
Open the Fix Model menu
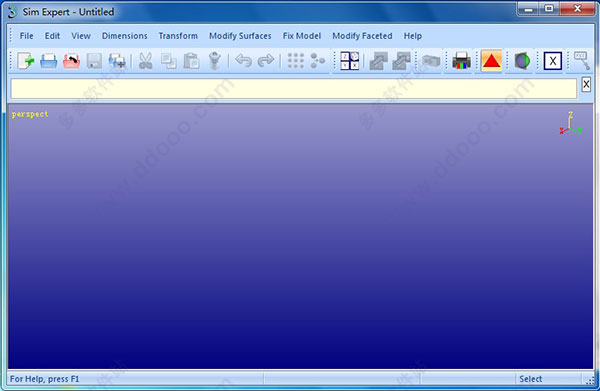[302, 36]
